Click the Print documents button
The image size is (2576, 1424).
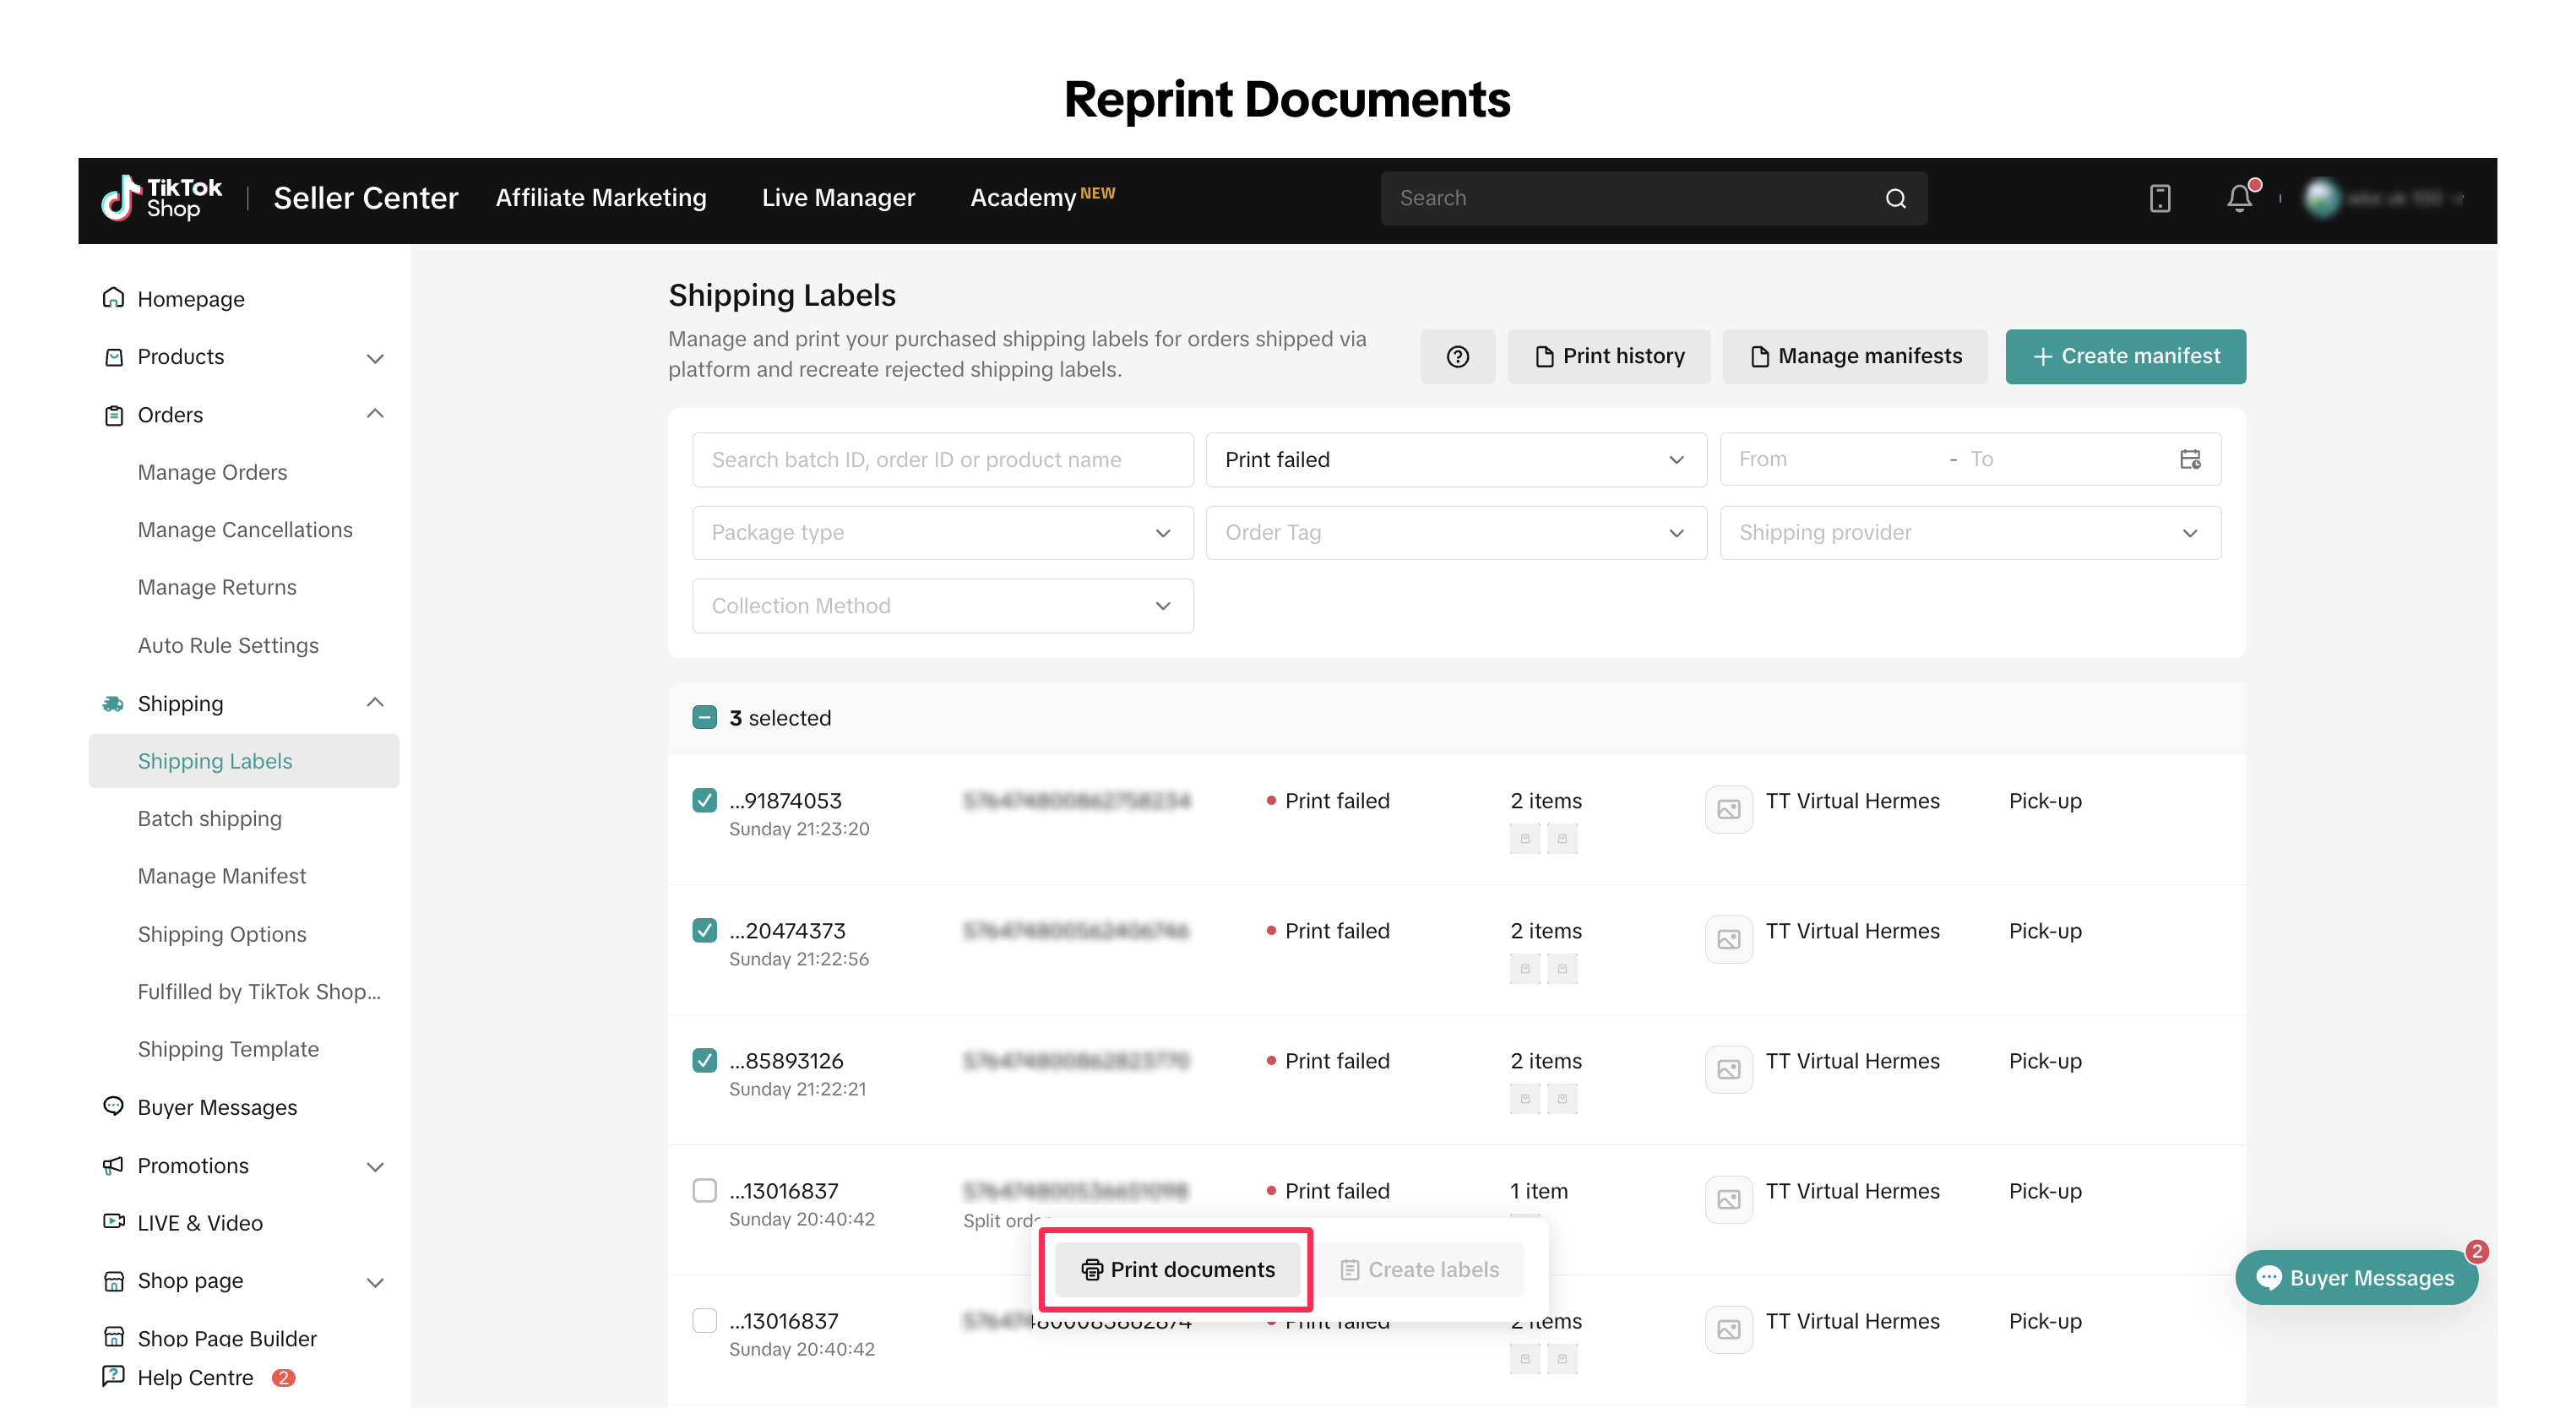point(1177,1269)
